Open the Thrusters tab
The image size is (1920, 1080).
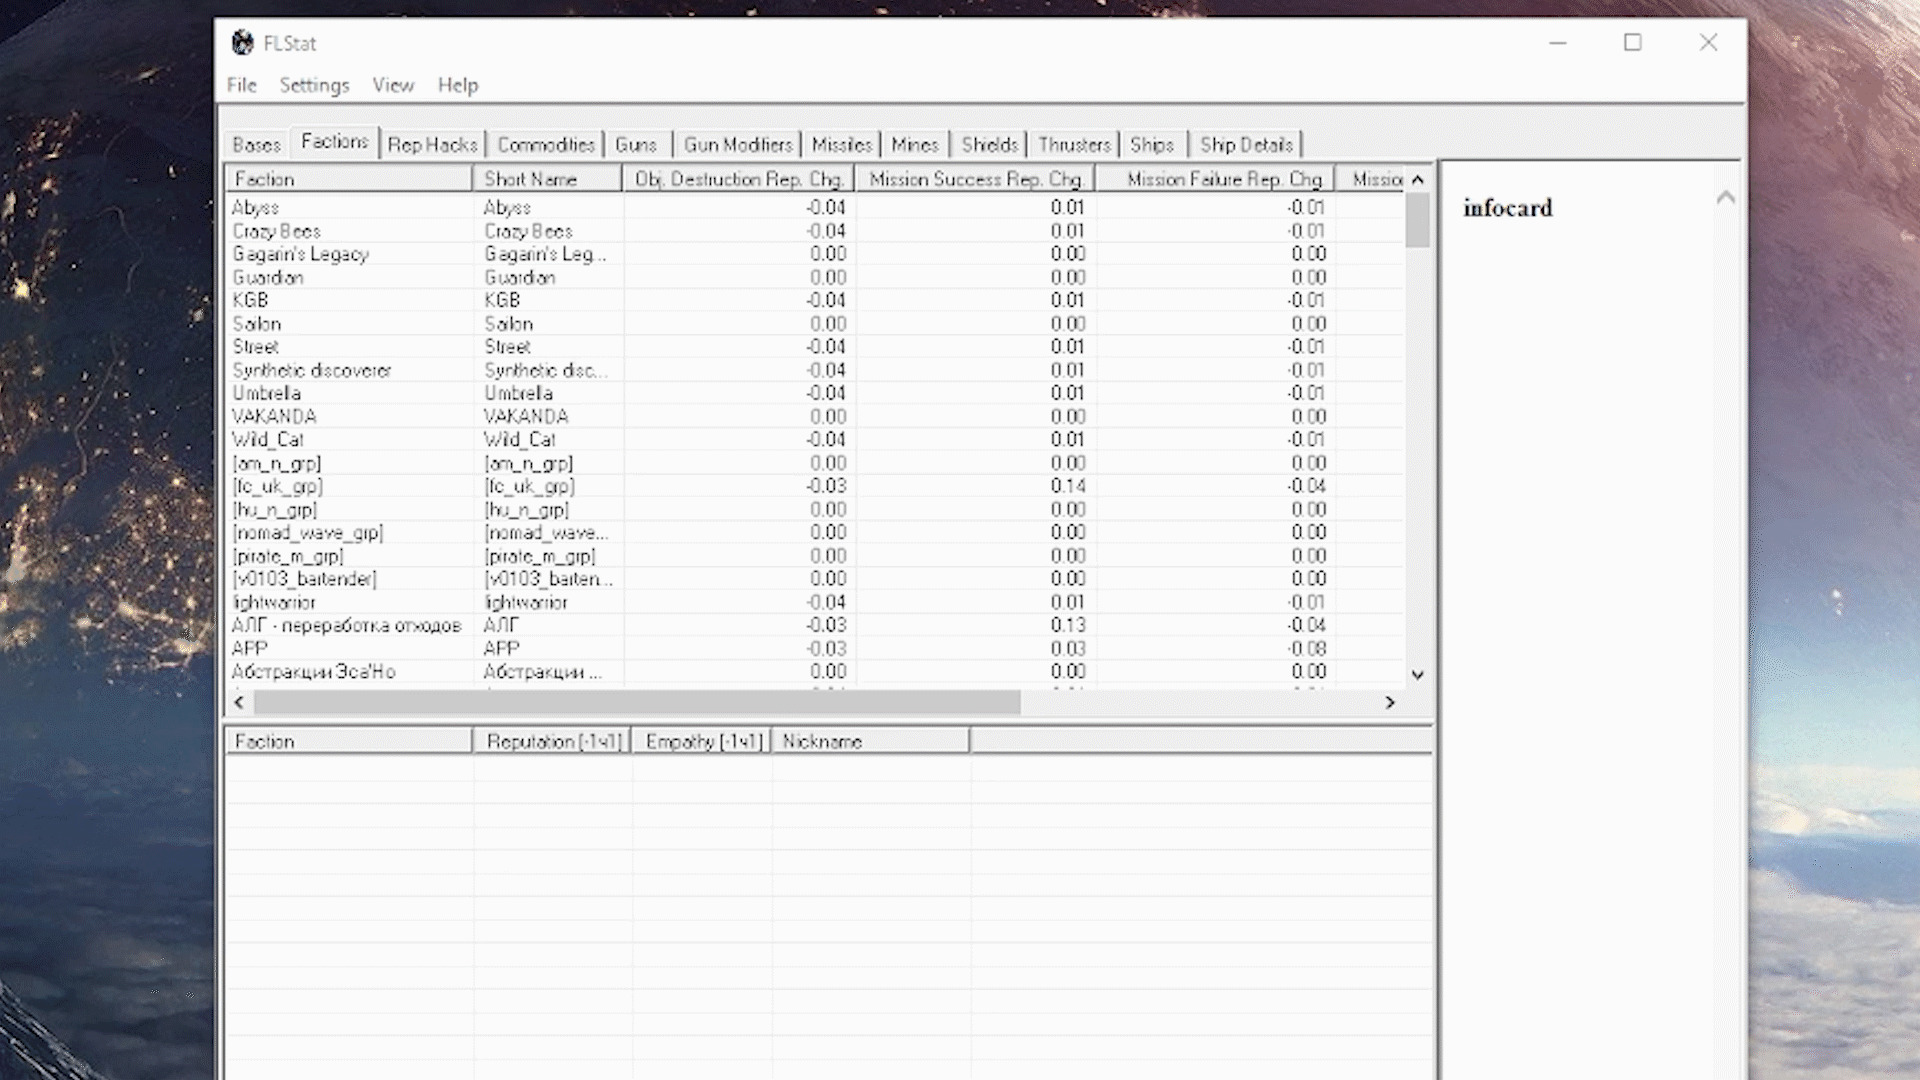1074,145
